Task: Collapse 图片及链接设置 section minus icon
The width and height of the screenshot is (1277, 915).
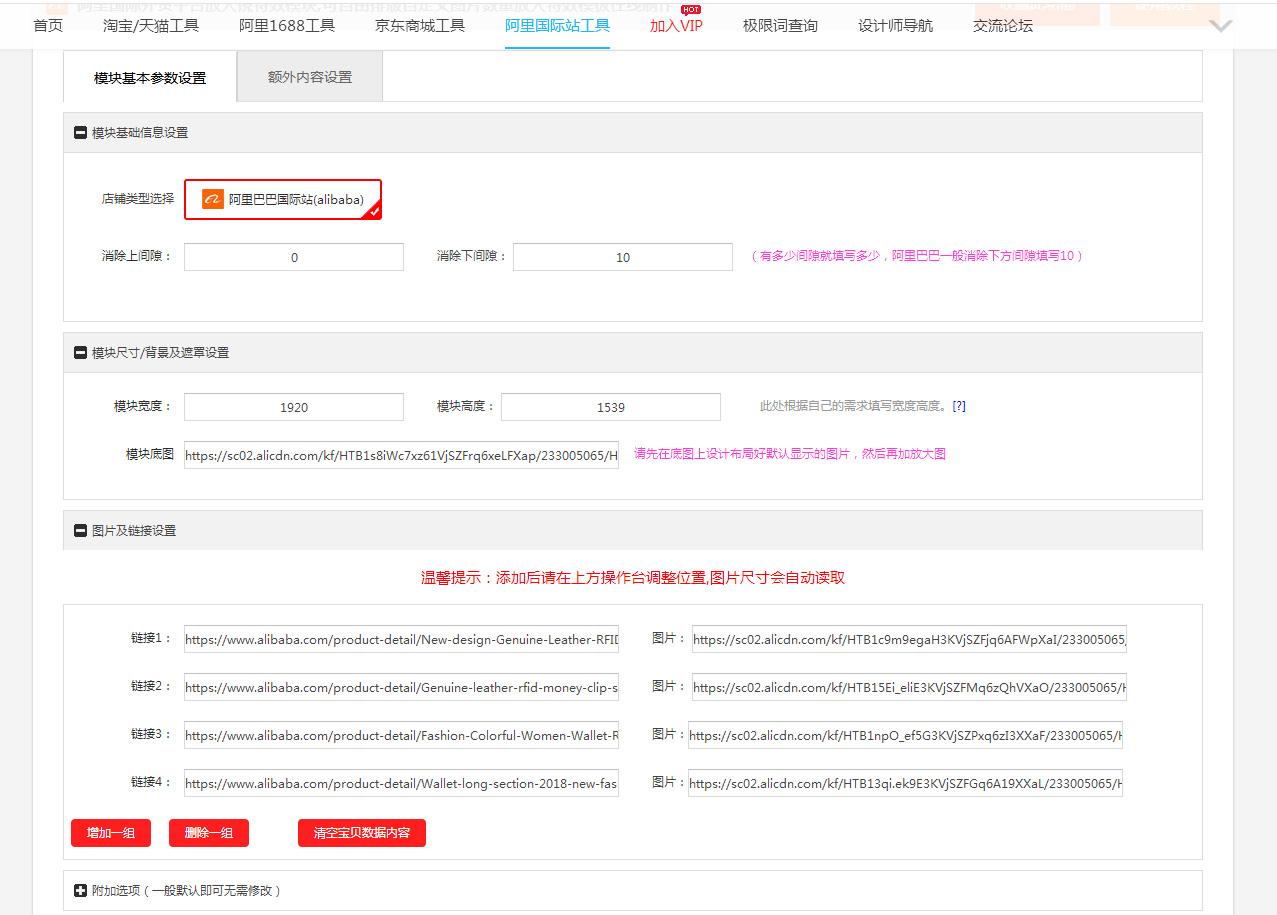Action: coord(80,530)
